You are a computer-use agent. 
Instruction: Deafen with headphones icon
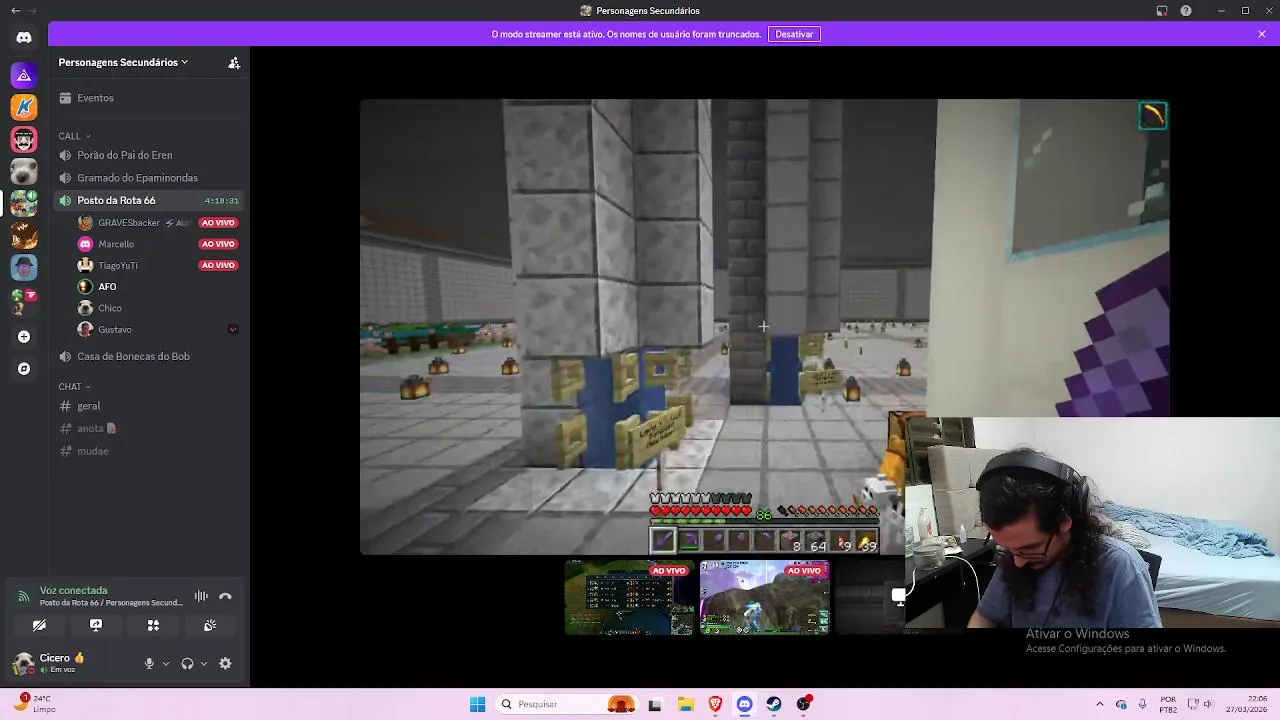pyautogui.click(x=187, y=663)
